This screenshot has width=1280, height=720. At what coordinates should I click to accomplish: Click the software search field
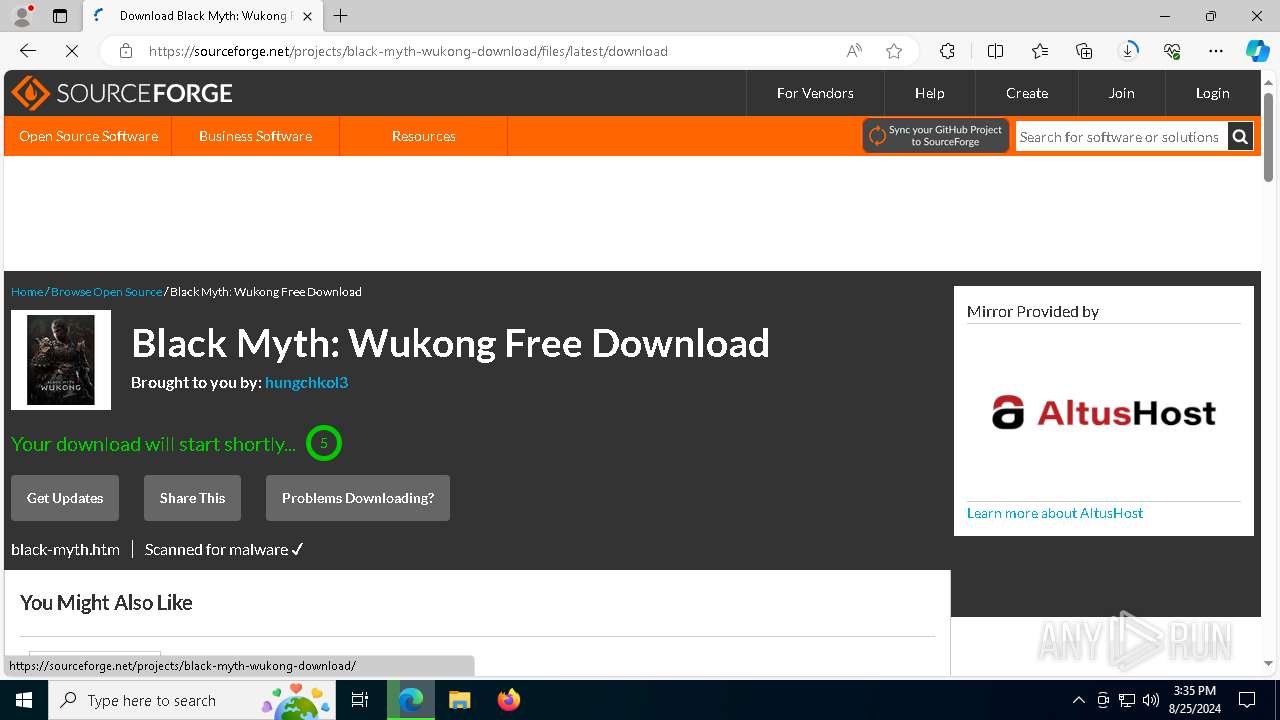tap(1121, 137)
